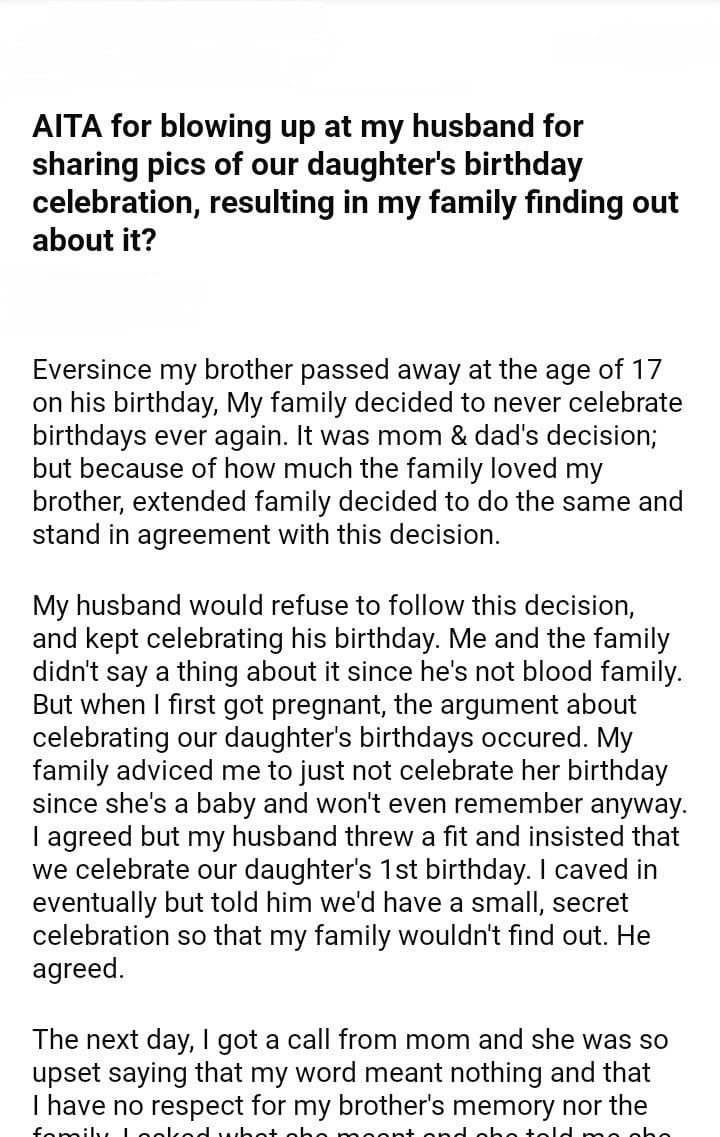Viewport: 720px width, 1137px height.
Task: Click the word "AITA" in the title
Action: tap(68, 127)
